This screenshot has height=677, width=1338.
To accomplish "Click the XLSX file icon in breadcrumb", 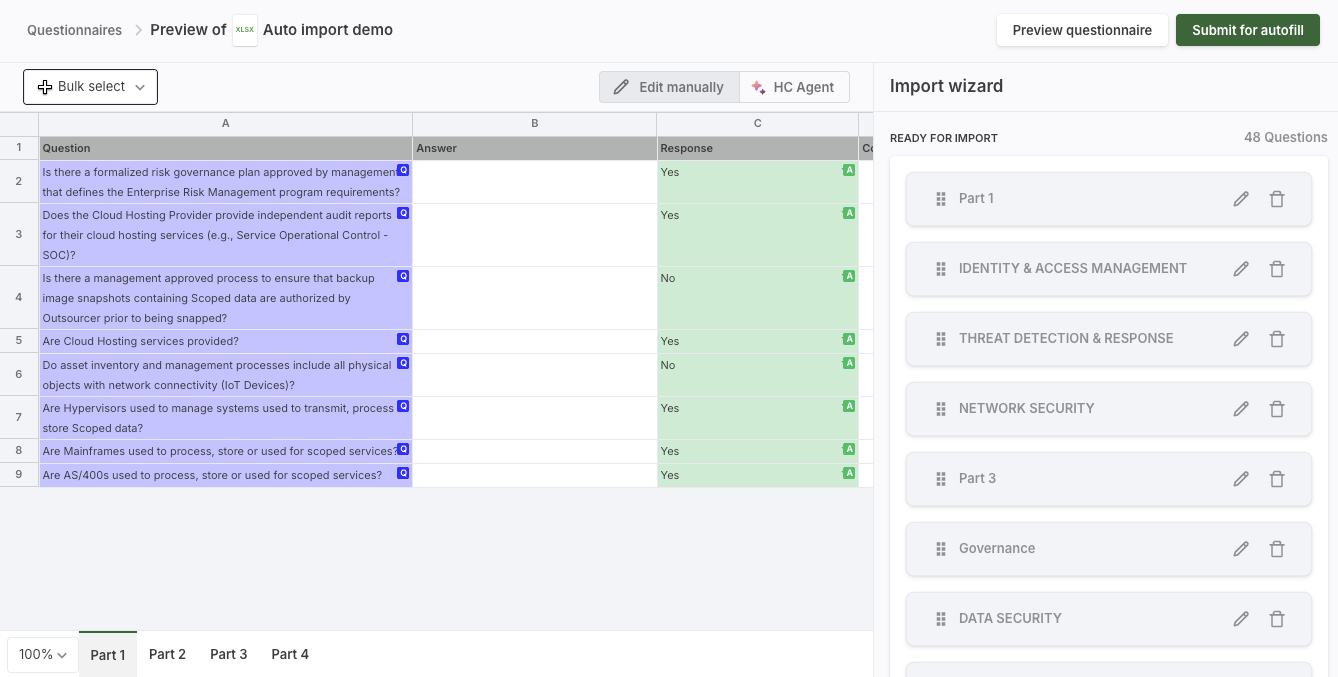I will click(x=245, y=30).
